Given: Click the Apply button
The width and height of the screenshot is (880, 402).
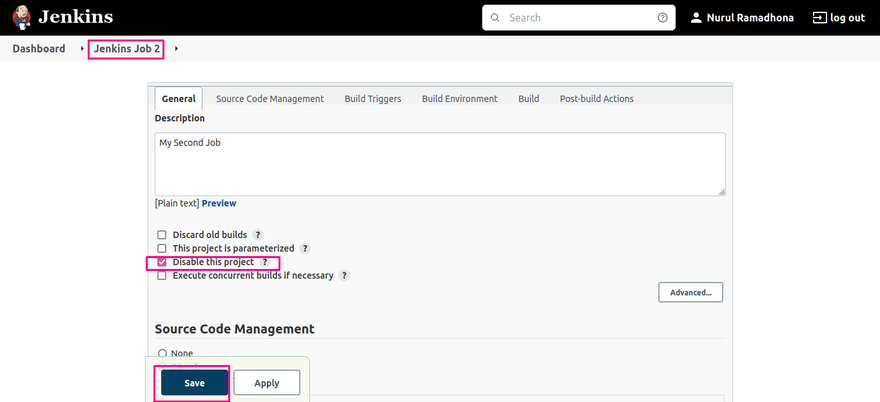Looking at the screenshot, I should point(267,383).
